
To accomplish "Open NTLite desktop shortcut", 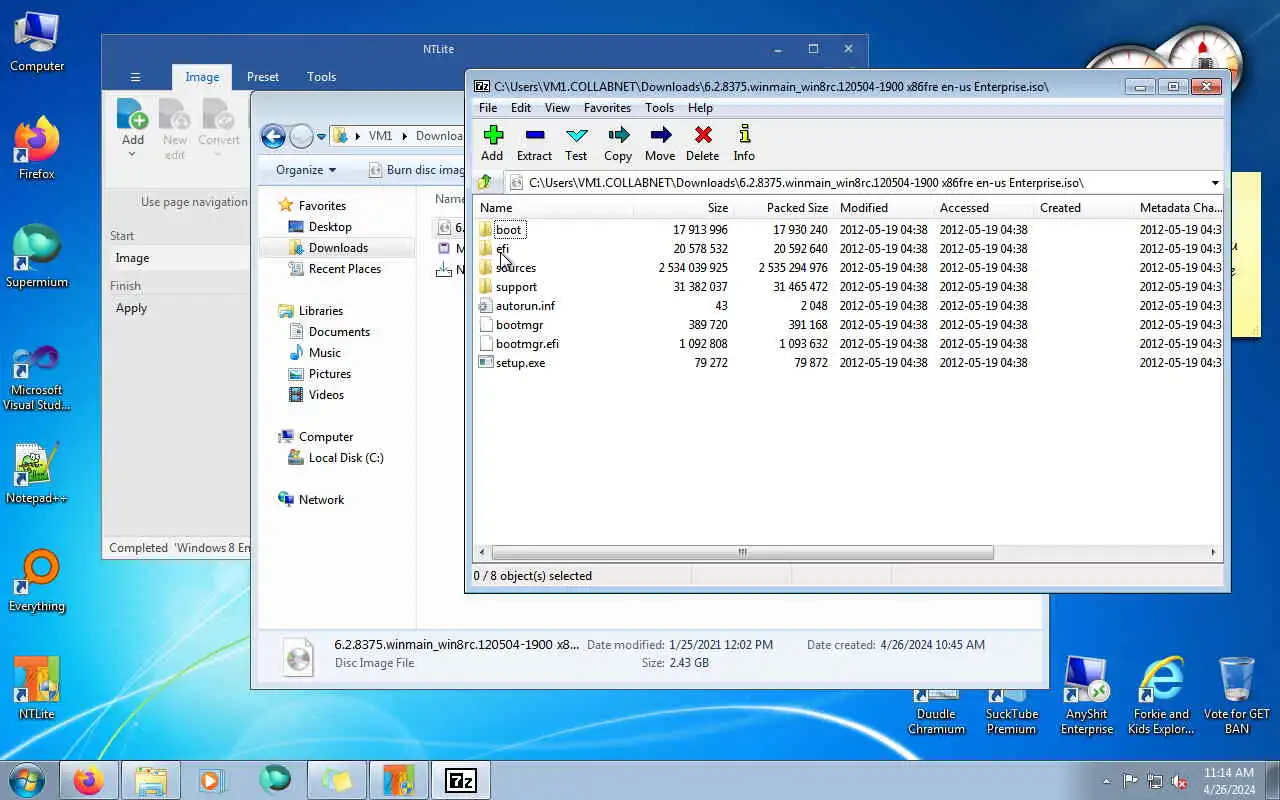I will 37,688.
